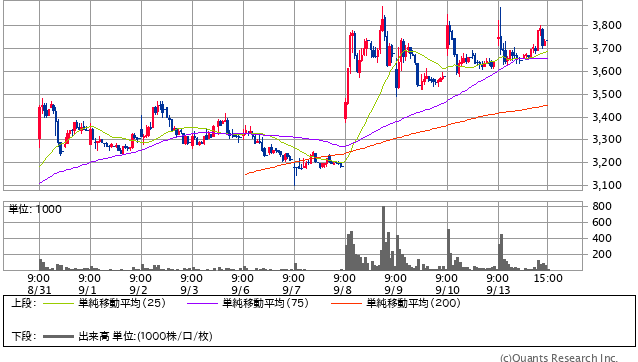The width and height of the screenshot is (638, 362).
Task: Click the green 25-period legend line
Action: point(59,303)
